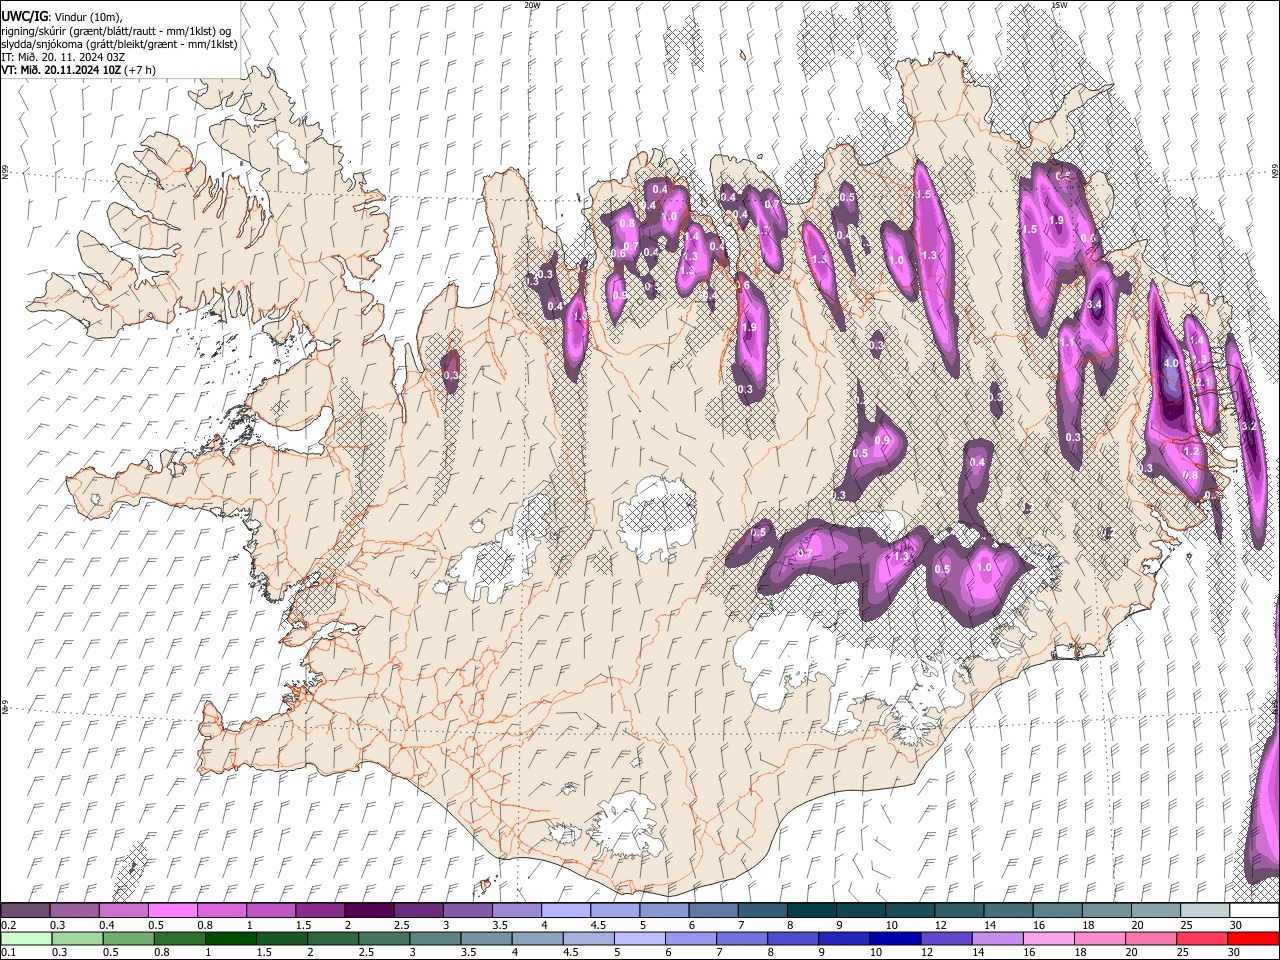This screenshot has width=1280, height=960.
Task: Click the "3.4" snowfall value on map
Action: (x=1094, y=305)
